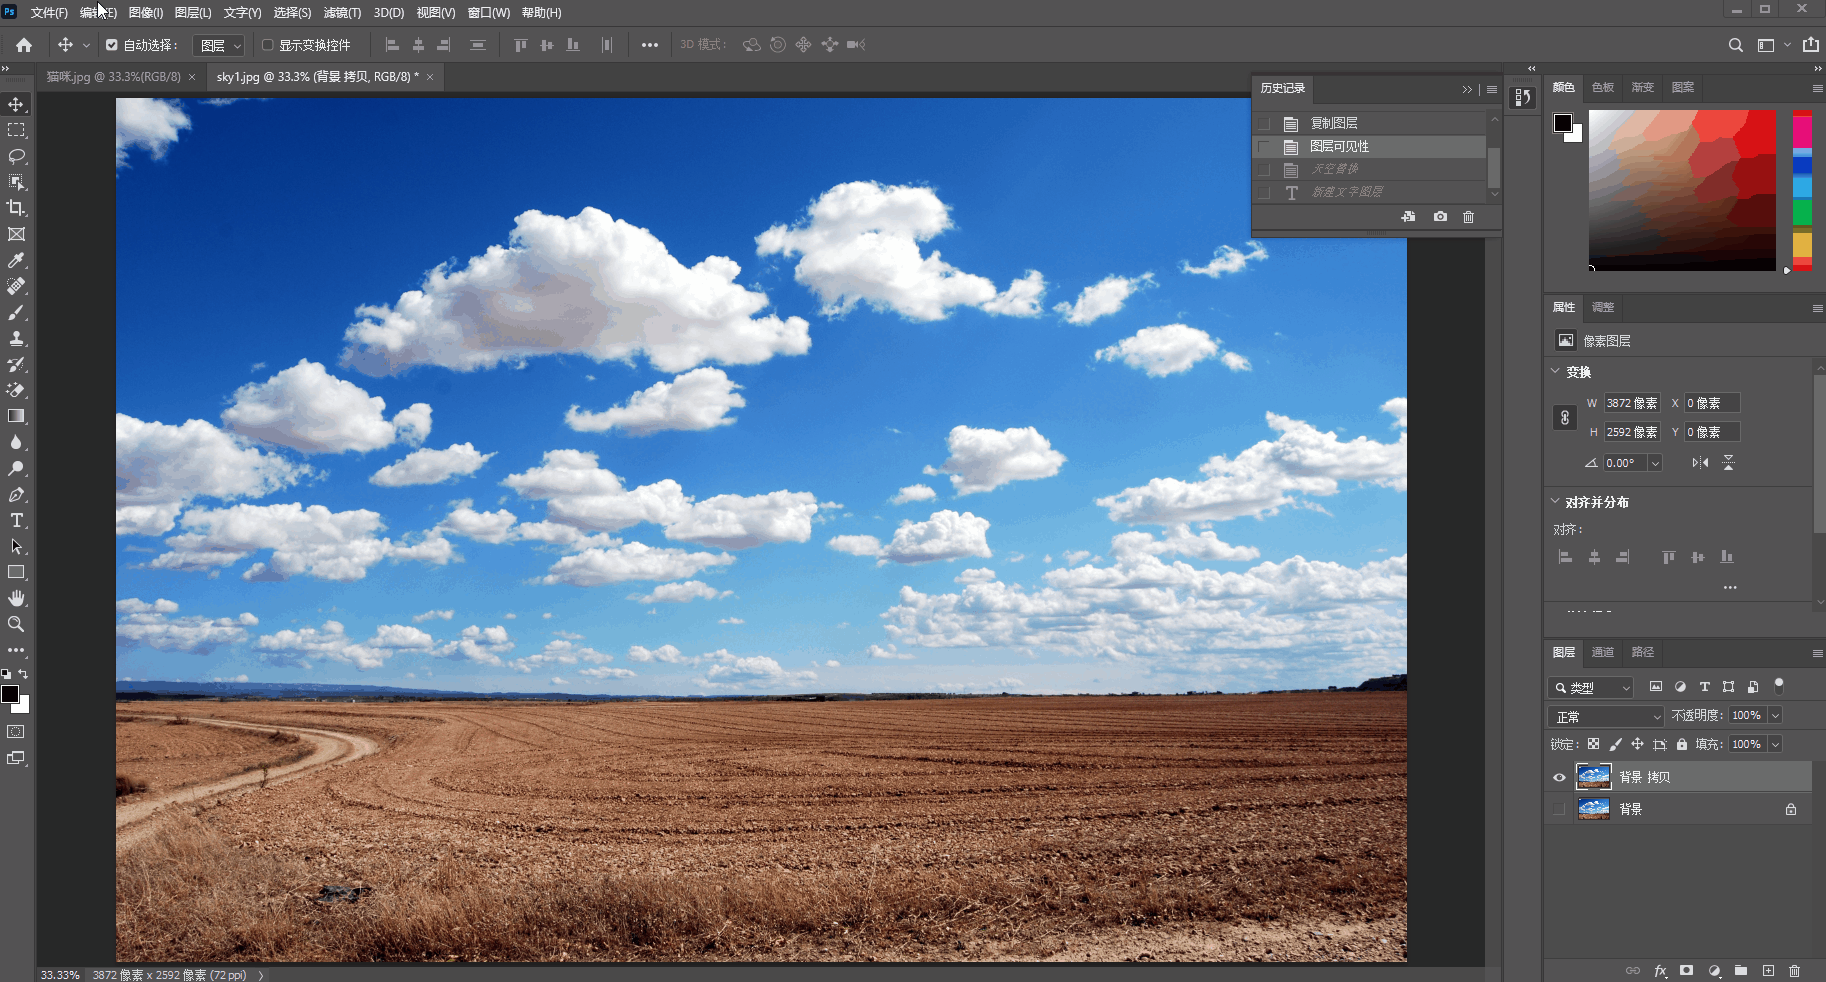Collapse the 对齐并分布 section
The width and height of the screenshot is (1826, 982).
pos(1555,501)
